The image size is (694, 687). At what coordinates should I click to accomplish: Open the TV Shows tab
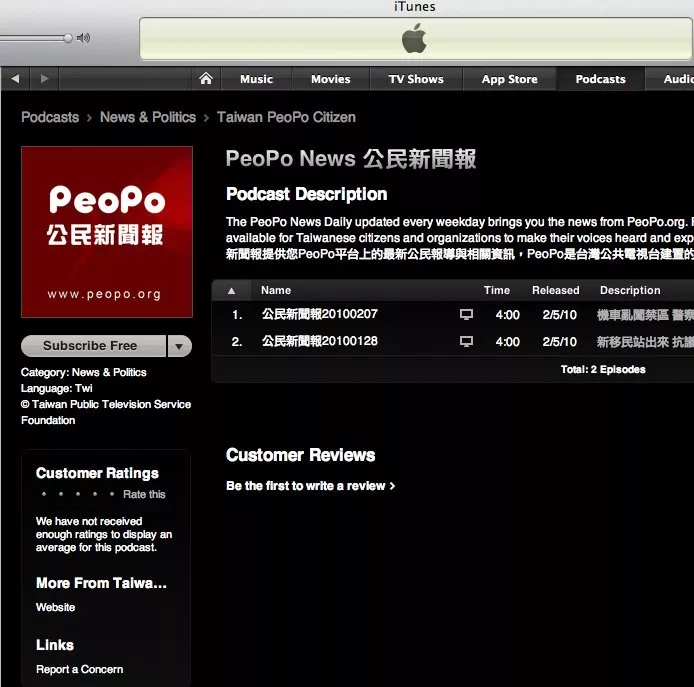tap(416, 79)
